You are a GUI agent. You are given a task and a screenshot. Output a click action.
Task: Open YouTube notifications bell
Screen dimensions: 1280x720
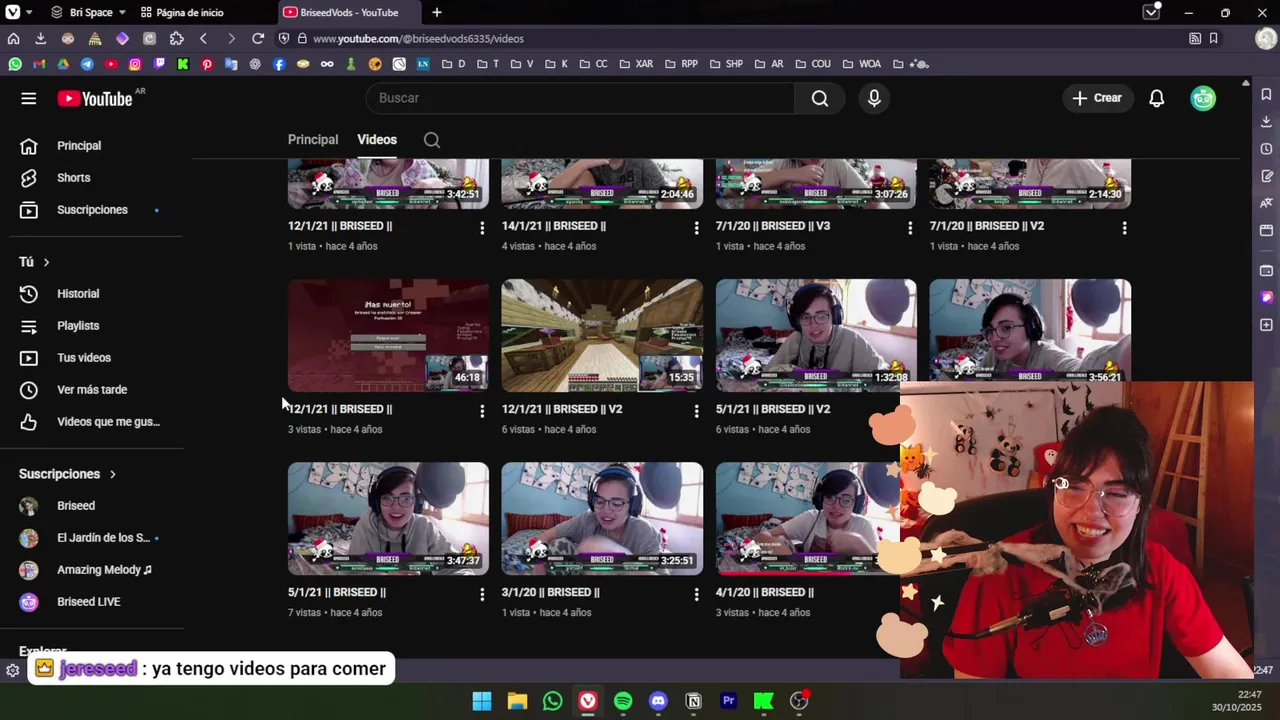pyautogui.click(x=1157, y=98)
